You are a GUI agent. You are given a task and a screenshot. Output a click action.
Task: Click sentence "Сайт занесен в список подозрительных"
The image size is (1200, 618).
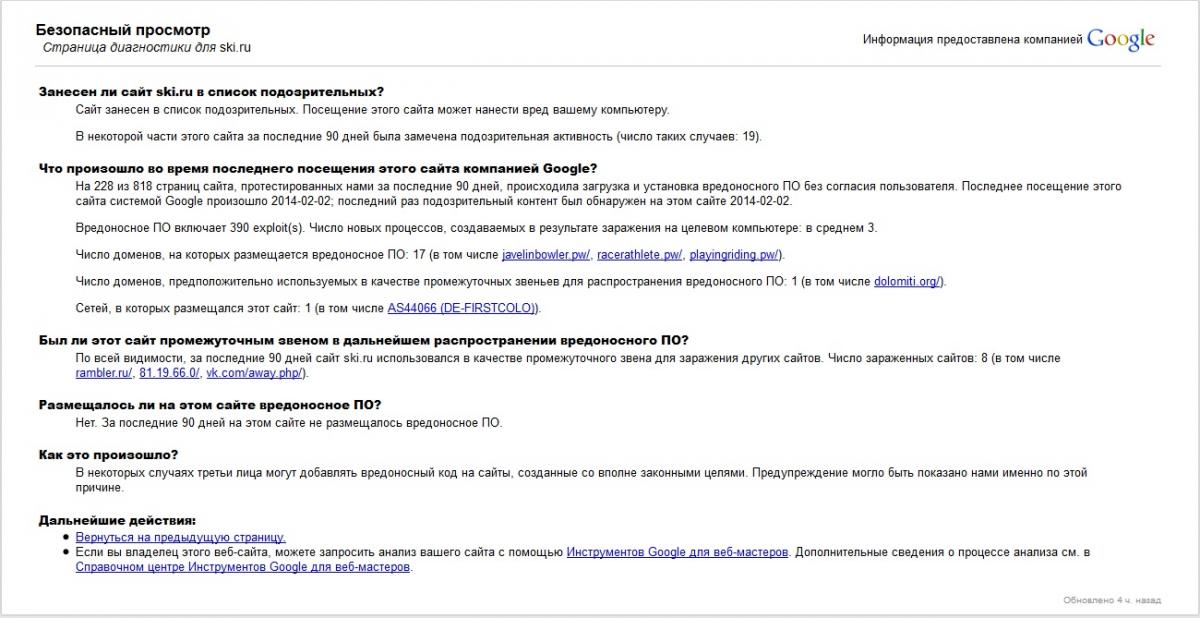pyautogui.click(x=373, y=110)
